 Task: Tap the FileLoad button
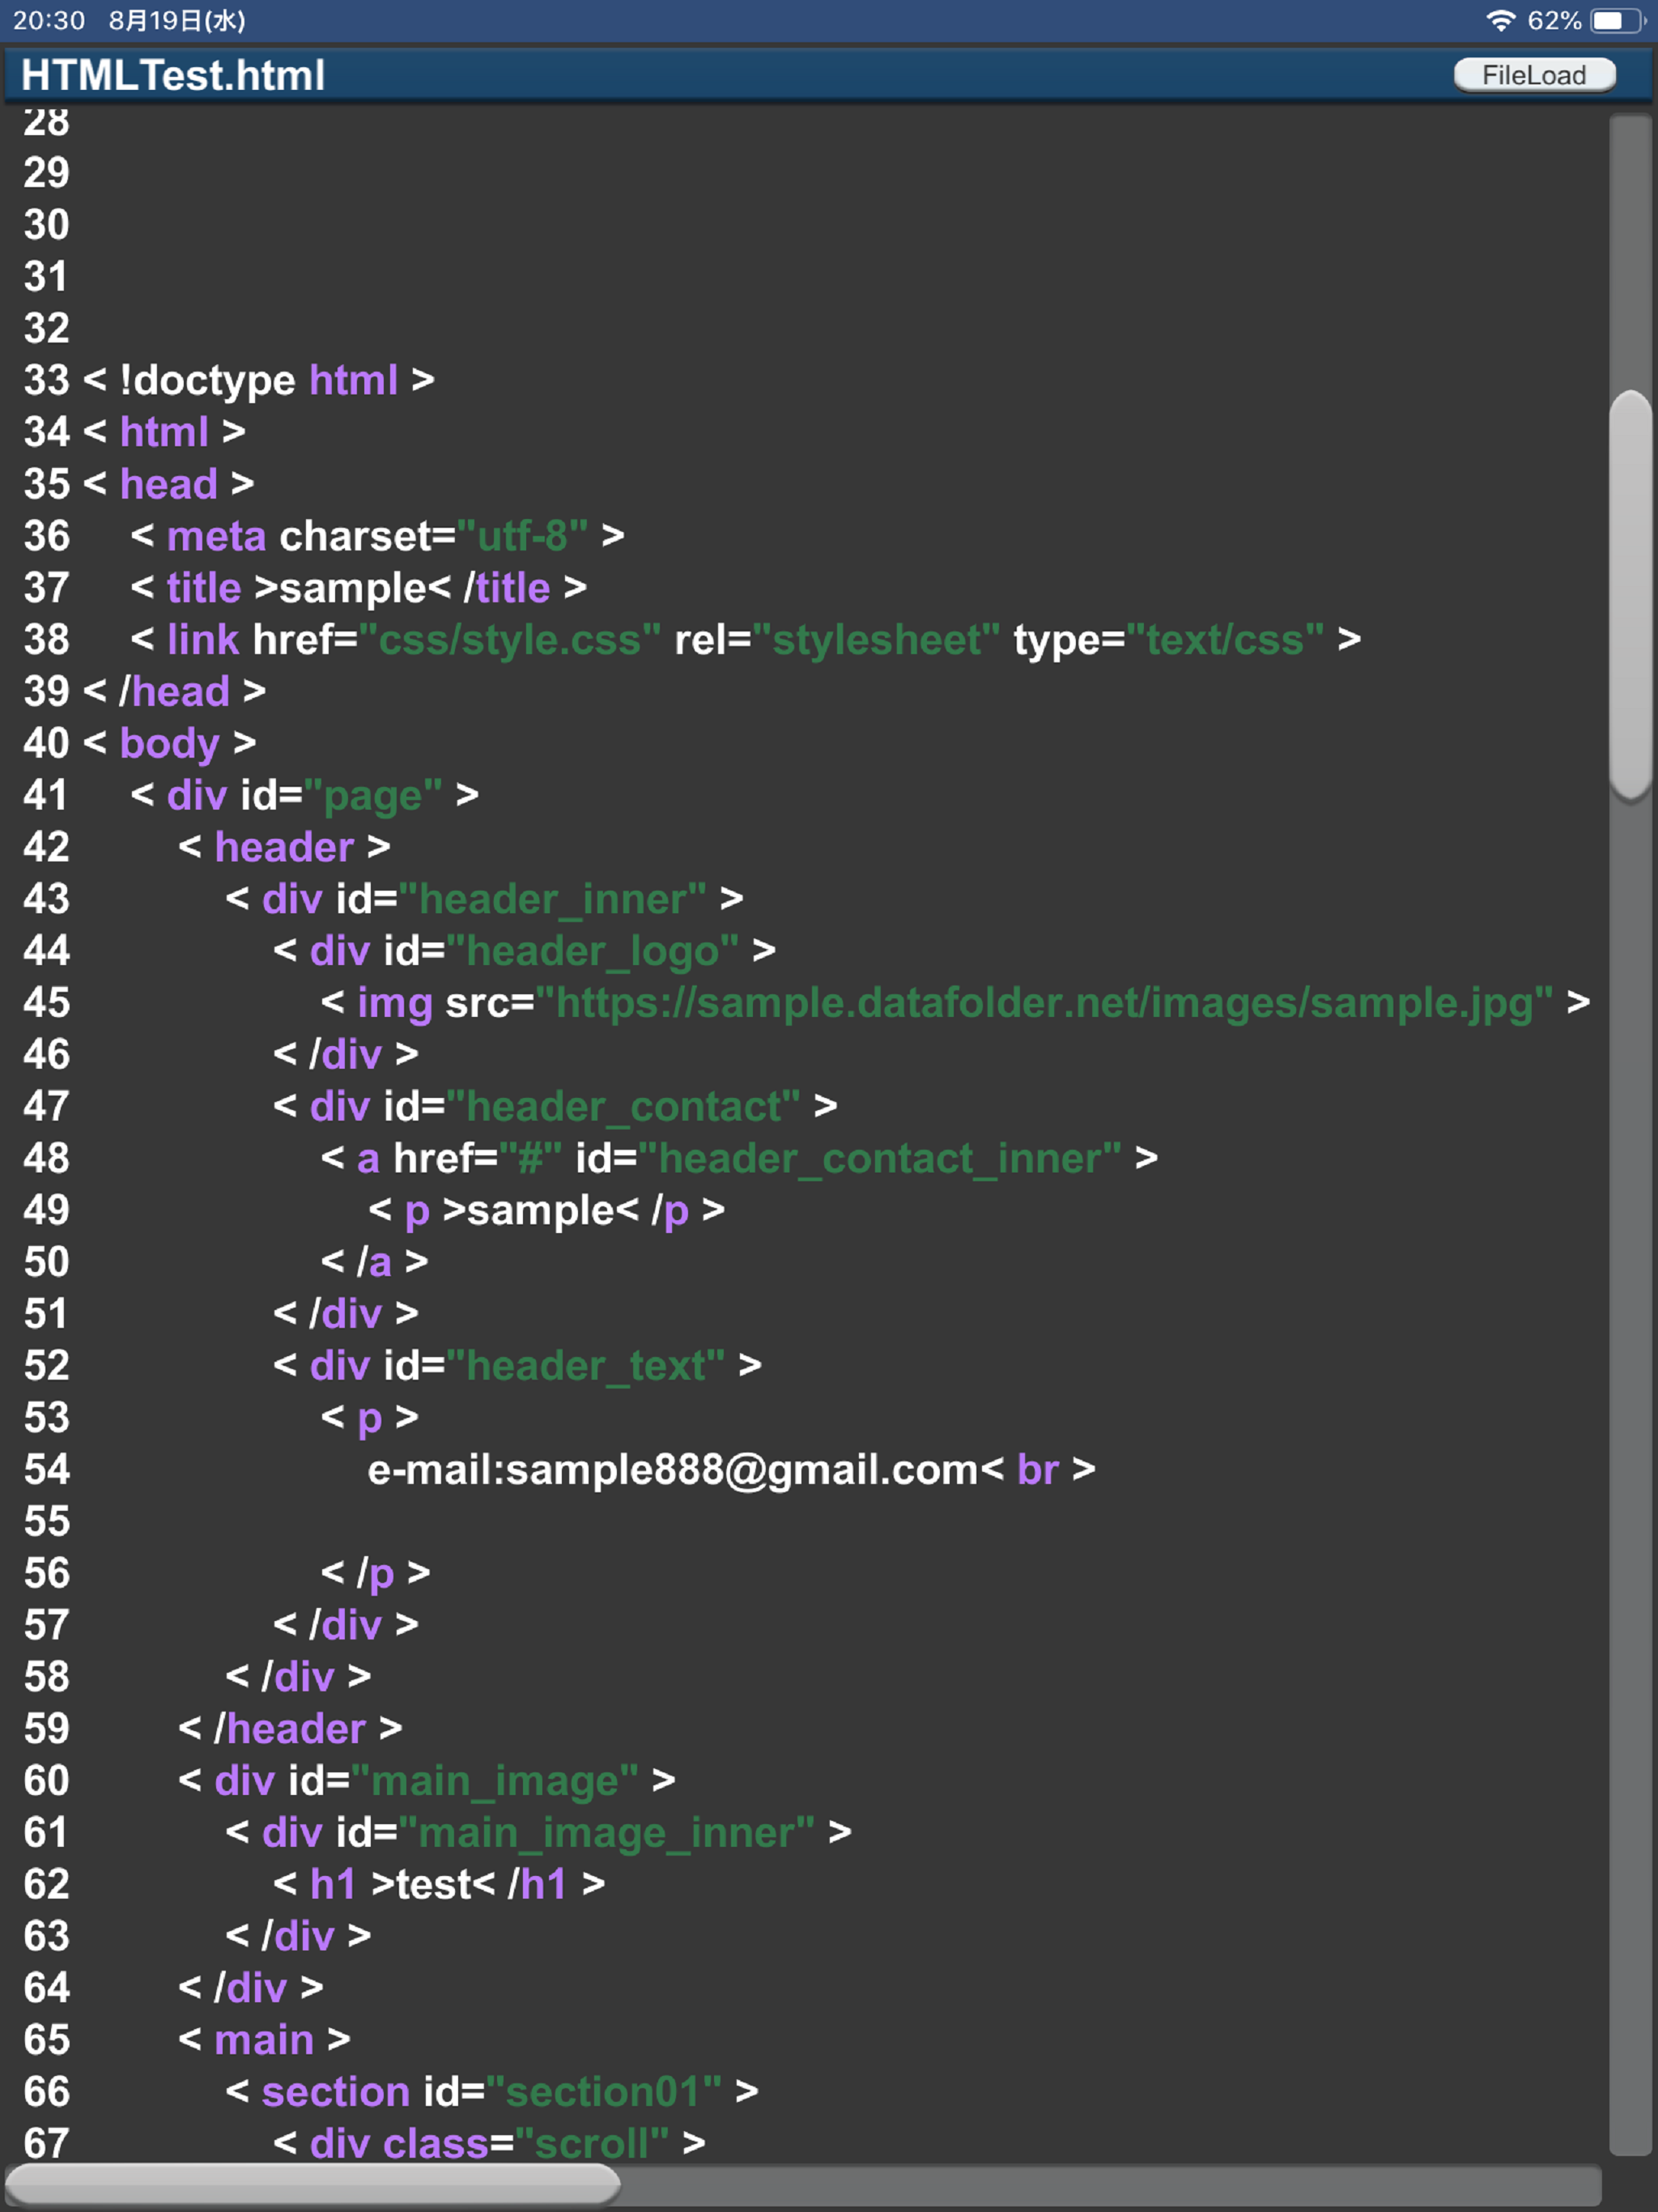click(x=1535, y=74)
